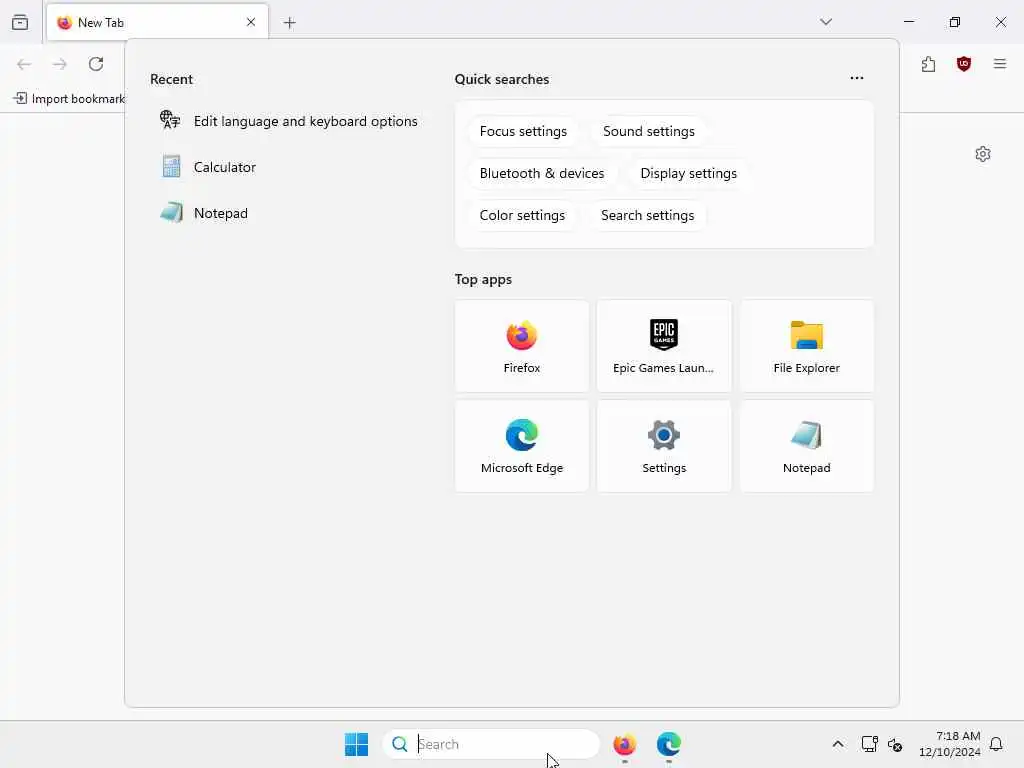Open Settings from Top apps

click(664, 446)
